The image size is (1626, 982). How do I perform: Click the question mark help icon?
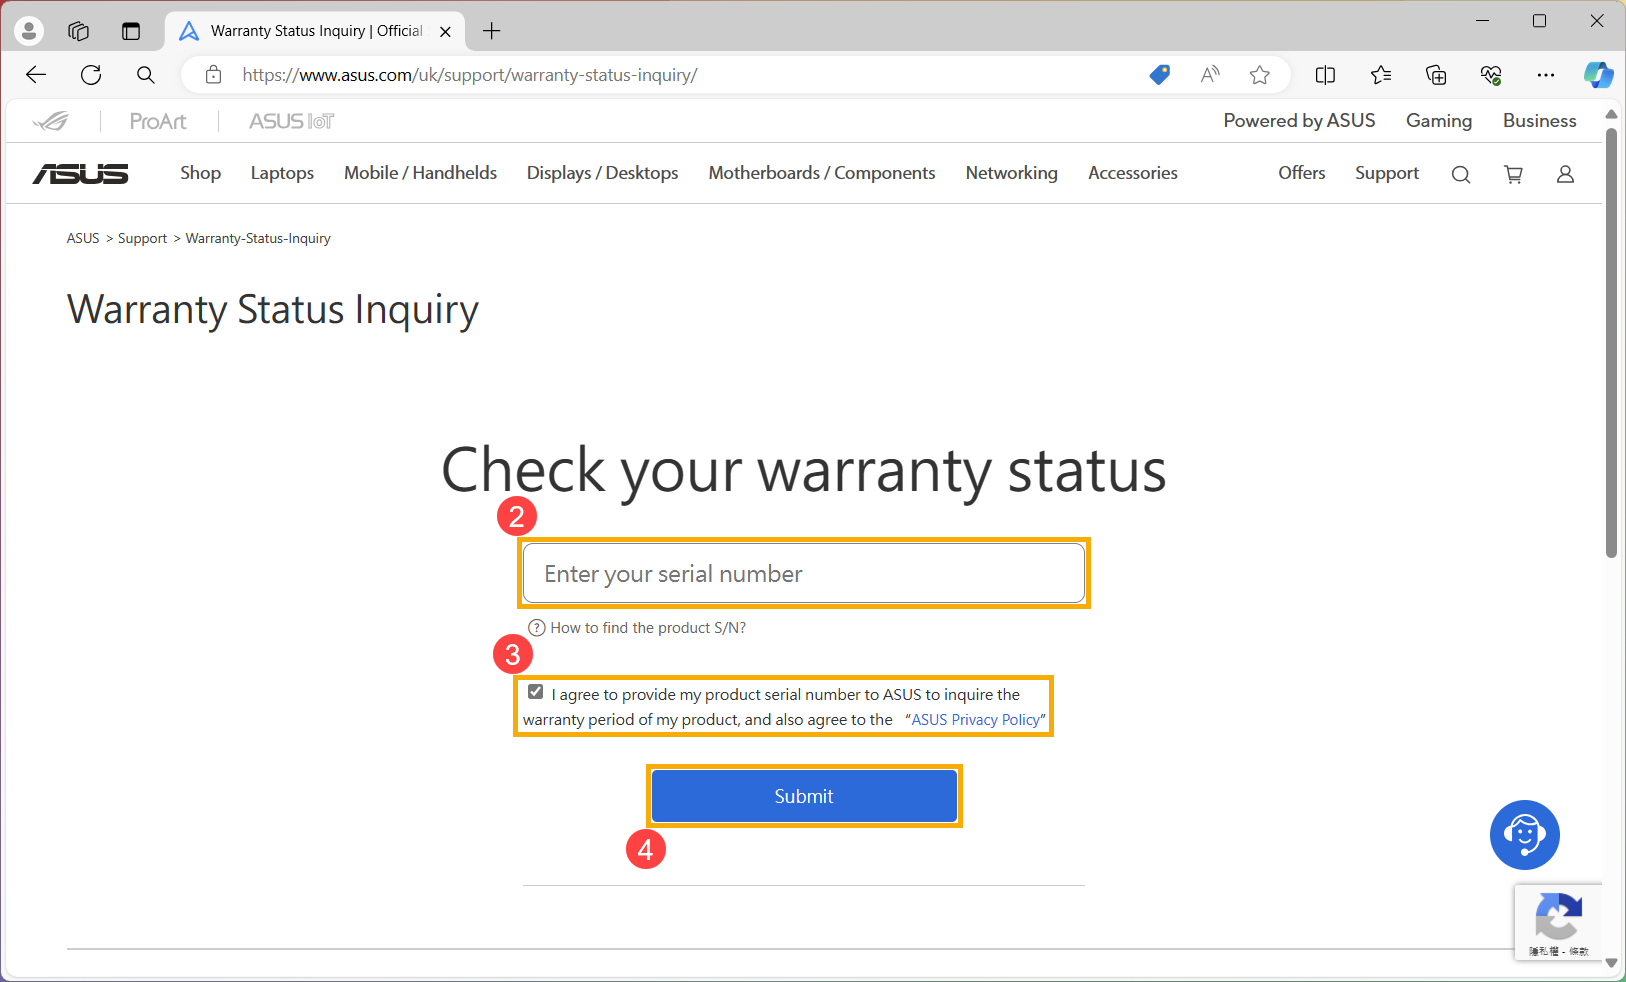click(x=537, y=628)
